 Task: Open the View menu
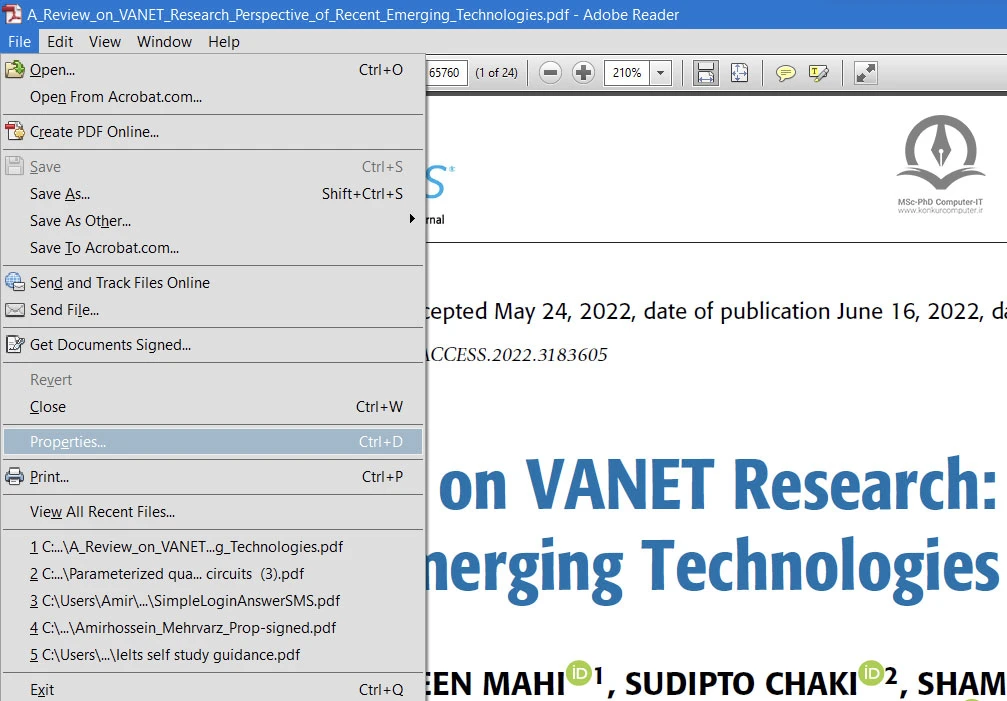point(105,42)
